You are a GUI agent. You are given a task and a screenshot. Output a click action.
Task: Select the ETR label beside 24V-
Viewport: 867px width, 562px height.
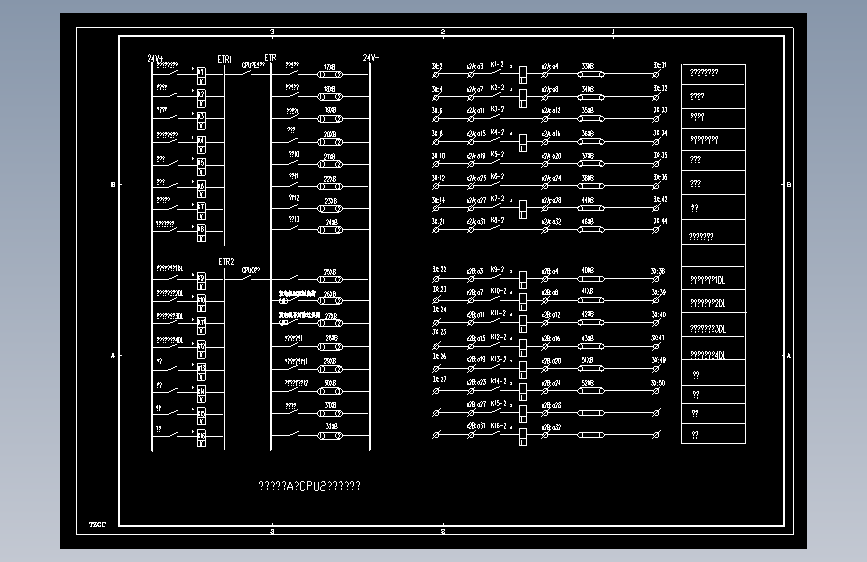270,58
